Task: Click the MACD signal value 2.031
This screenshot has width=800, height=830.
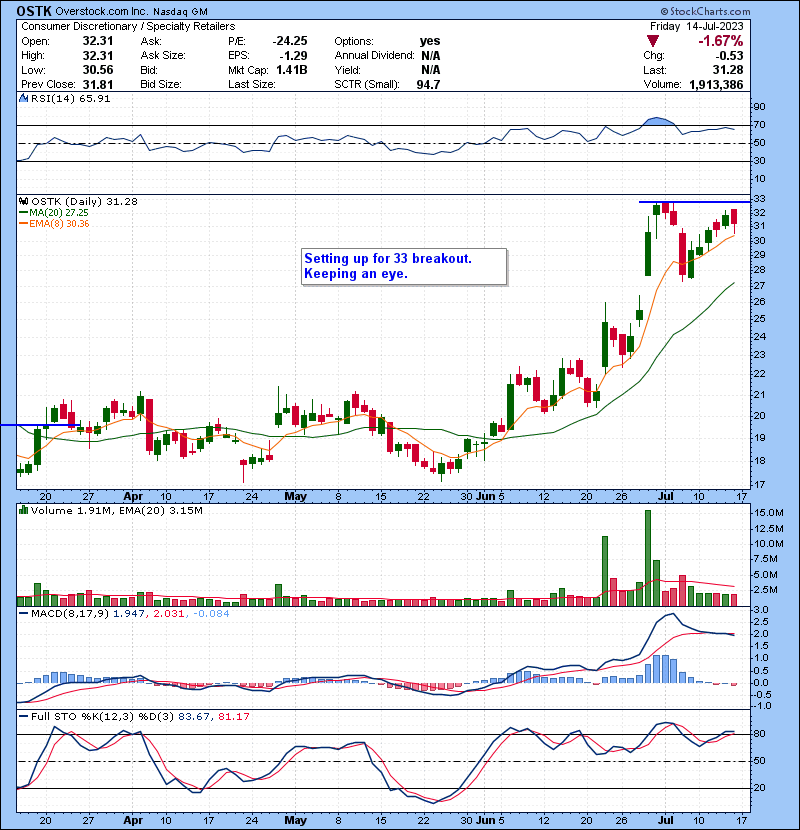Action: tap(168, 614)
